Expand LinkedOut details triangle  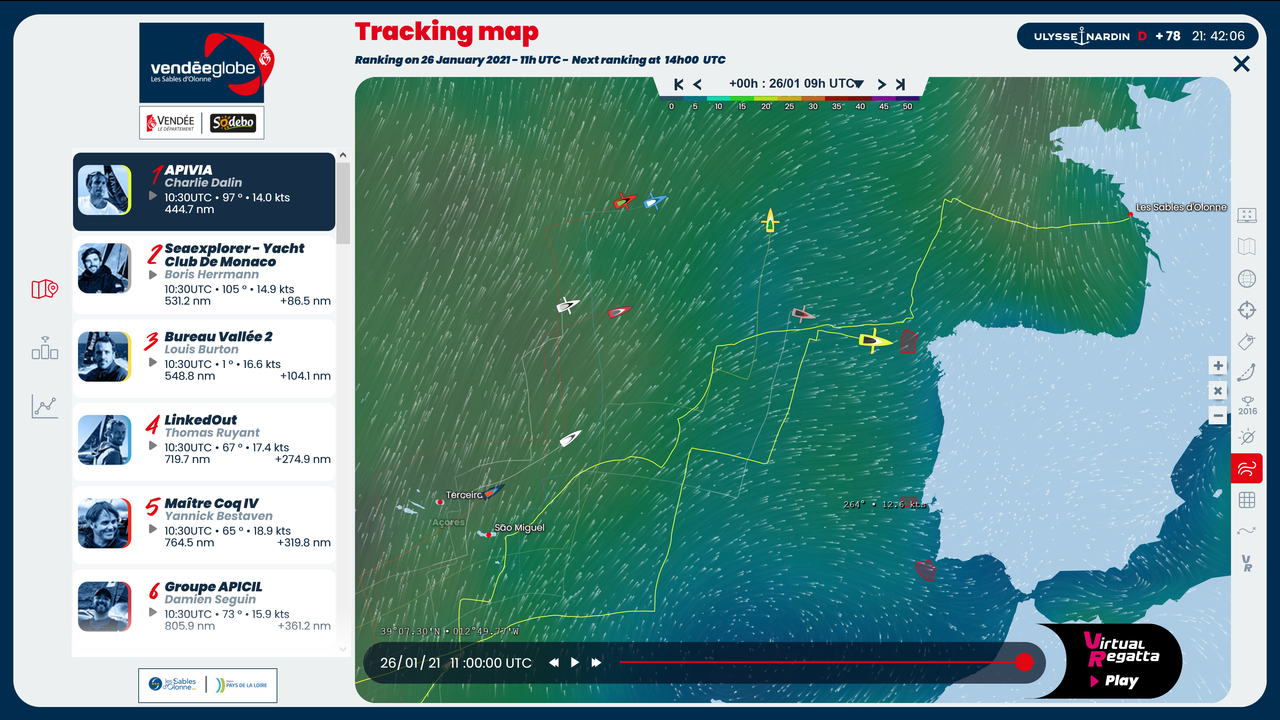[153, 447]
